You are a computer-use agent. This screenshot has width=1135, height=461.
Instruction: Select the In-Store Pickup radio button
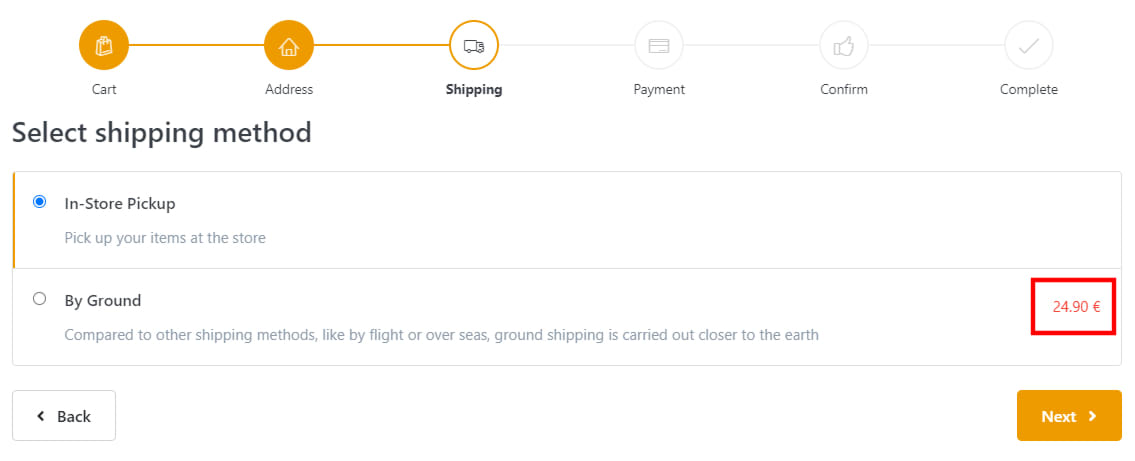click(x=39, y=201)
